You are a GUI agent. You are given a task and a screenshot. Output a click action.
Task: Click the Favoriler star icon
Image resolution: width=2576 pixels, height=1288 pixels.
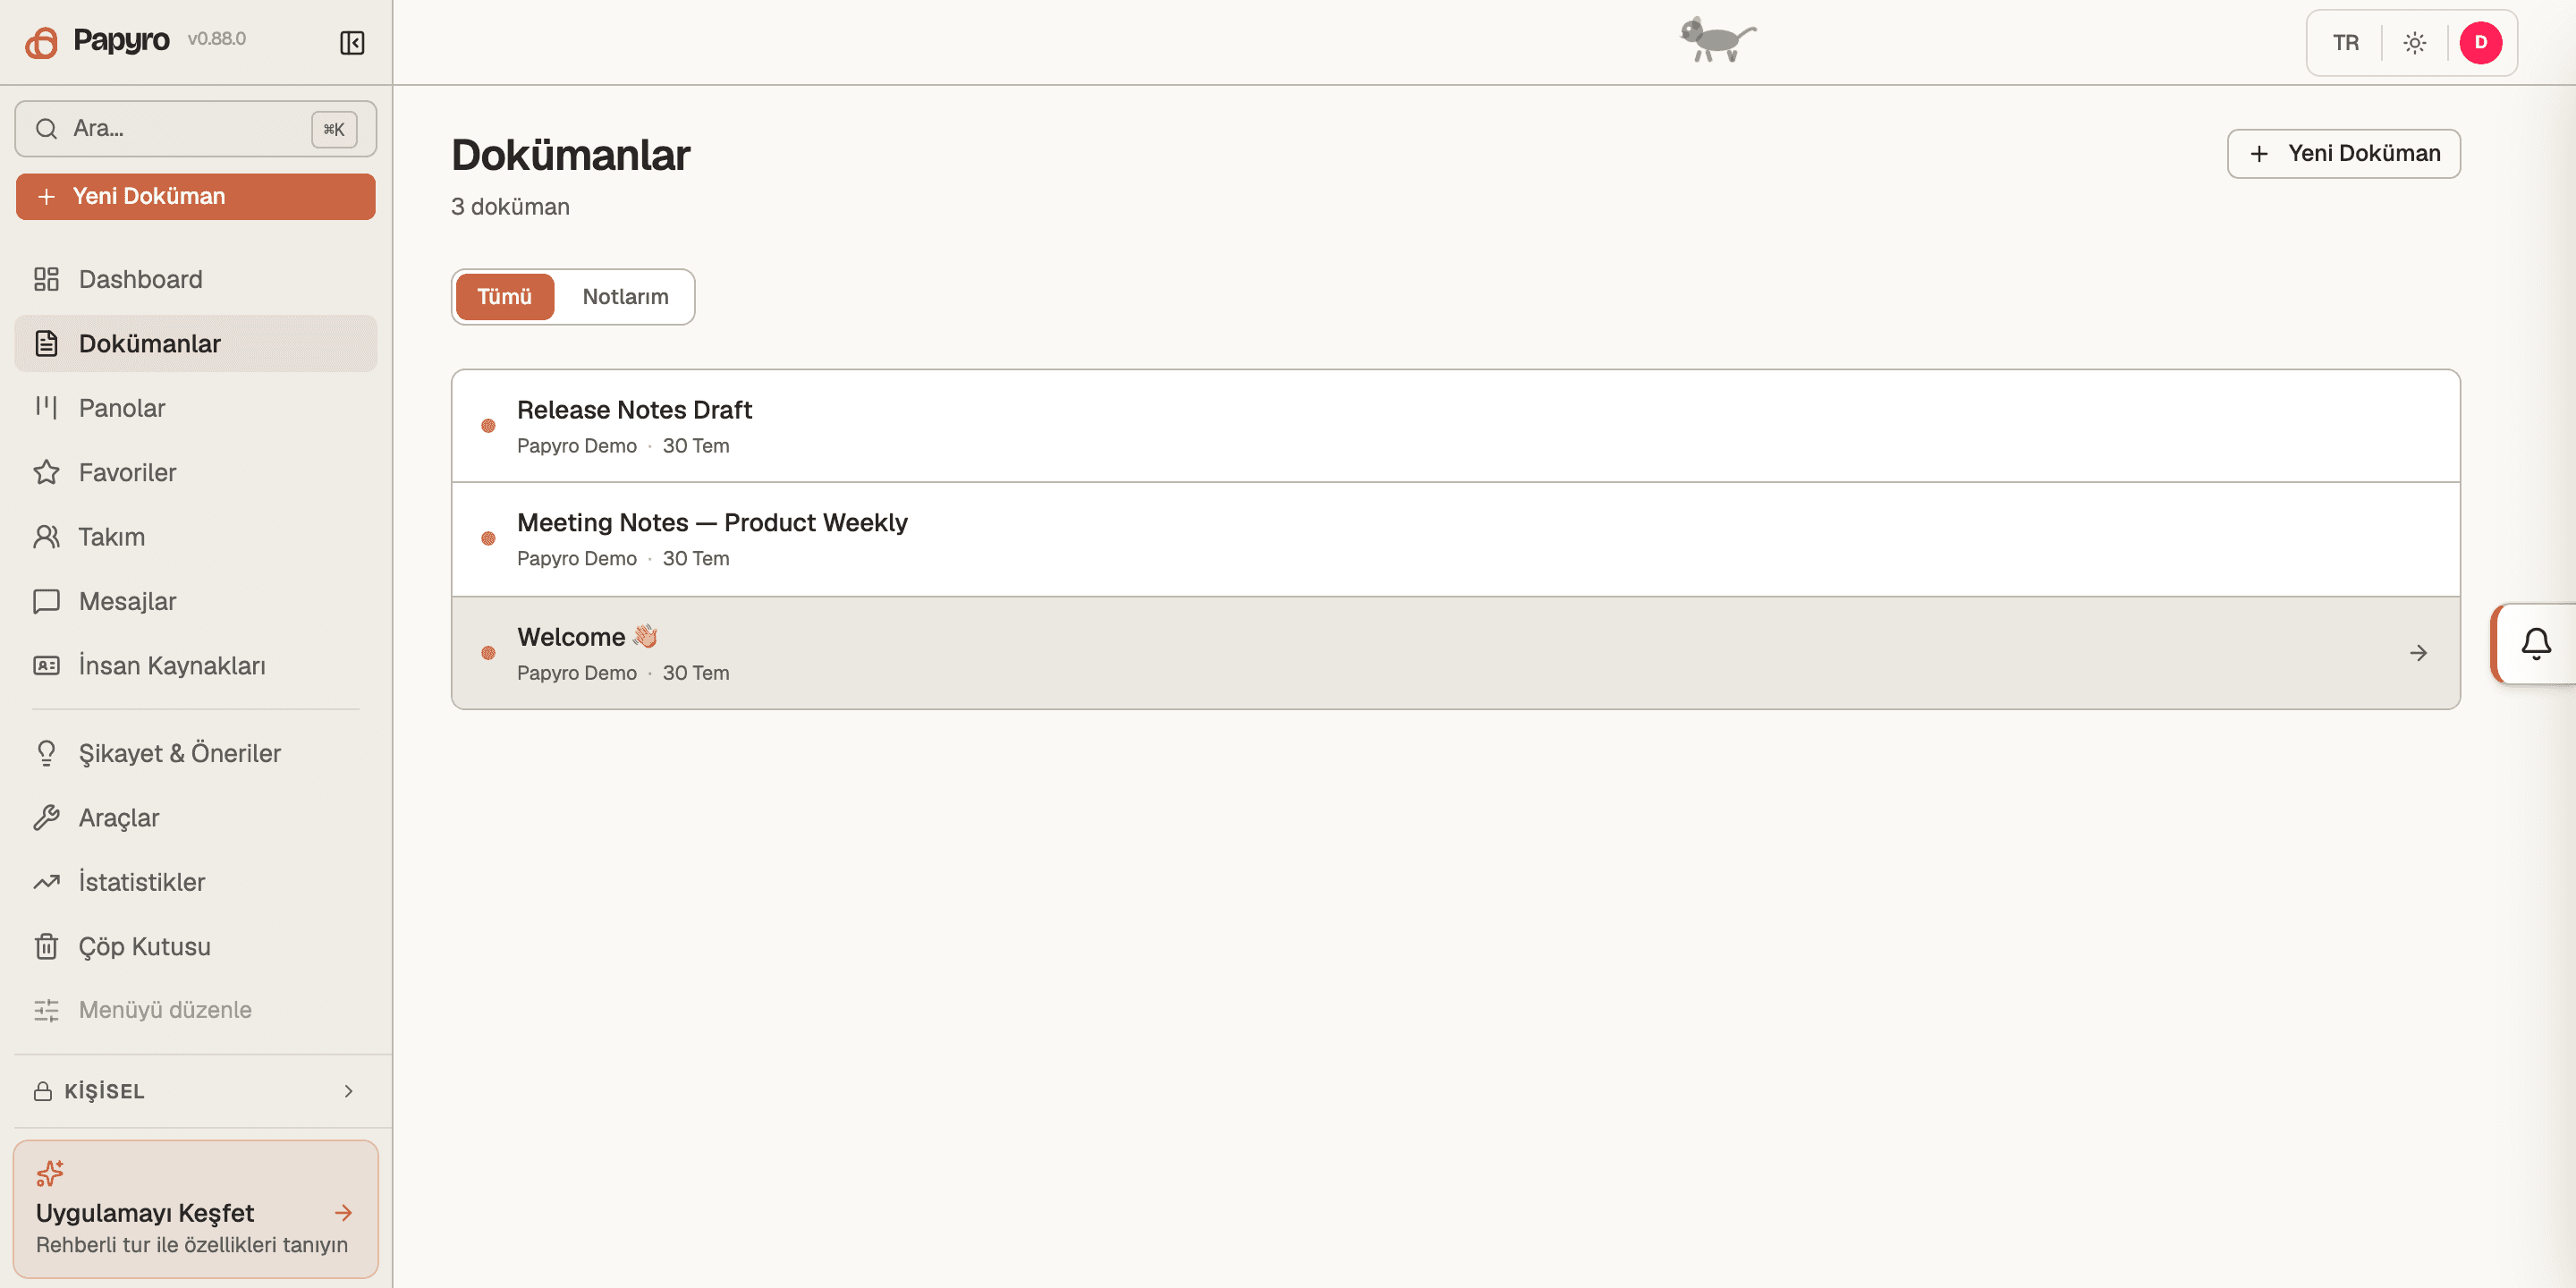46,472
